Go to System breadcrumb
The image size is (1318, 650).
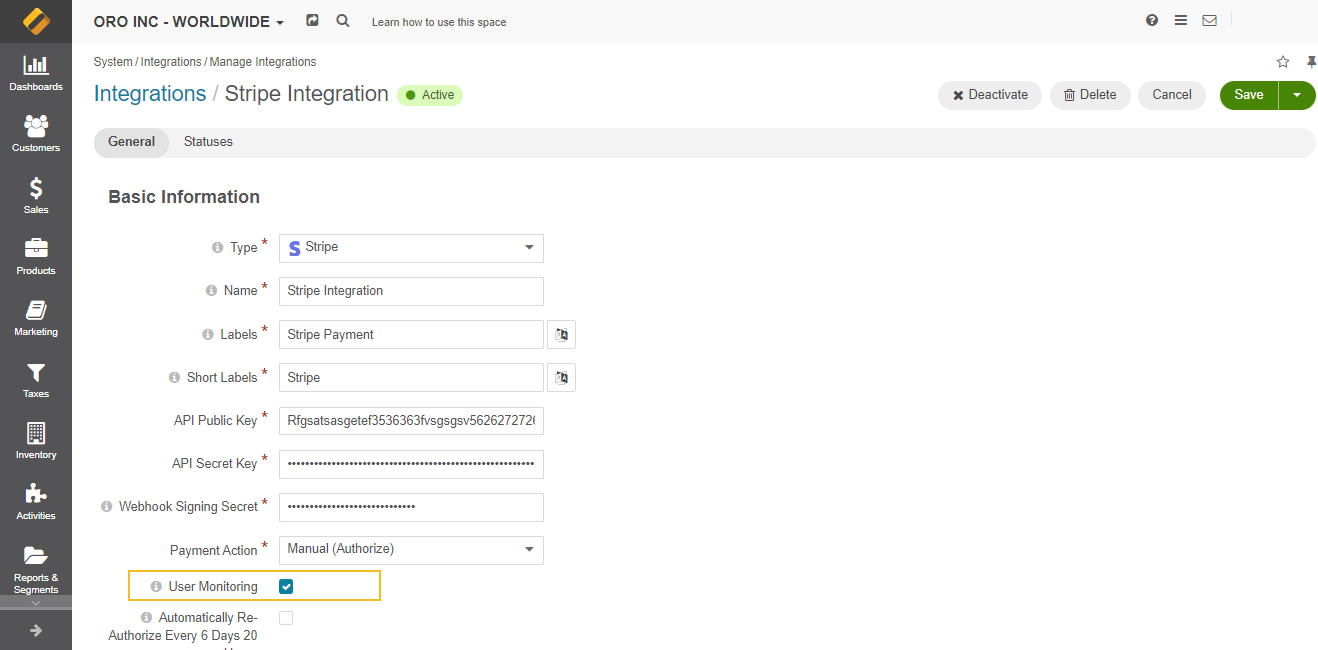[x=113, y=62]
